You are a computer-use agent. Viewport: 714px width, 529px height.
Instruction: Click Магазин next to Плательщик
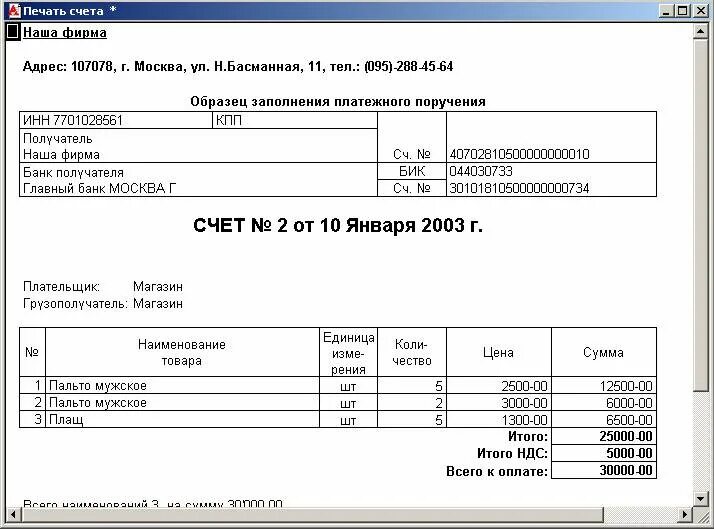(x=158, y=287)
